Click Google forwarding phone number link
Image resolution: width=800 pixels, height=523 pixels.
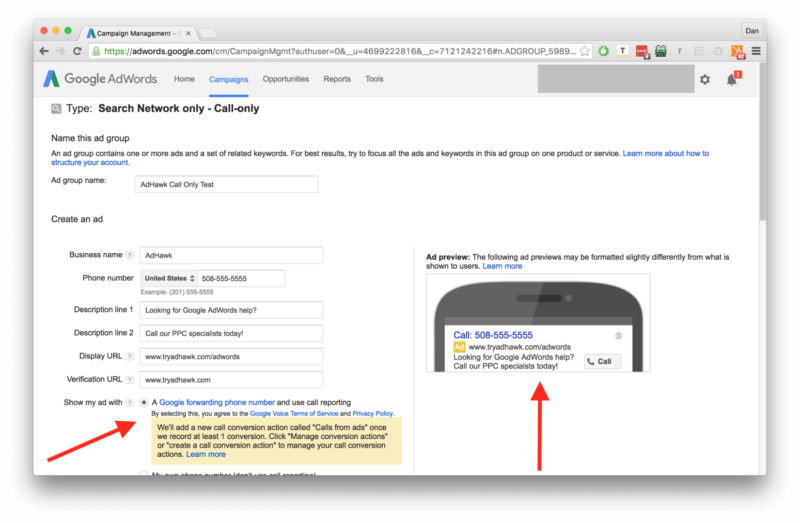pos(217,402)
